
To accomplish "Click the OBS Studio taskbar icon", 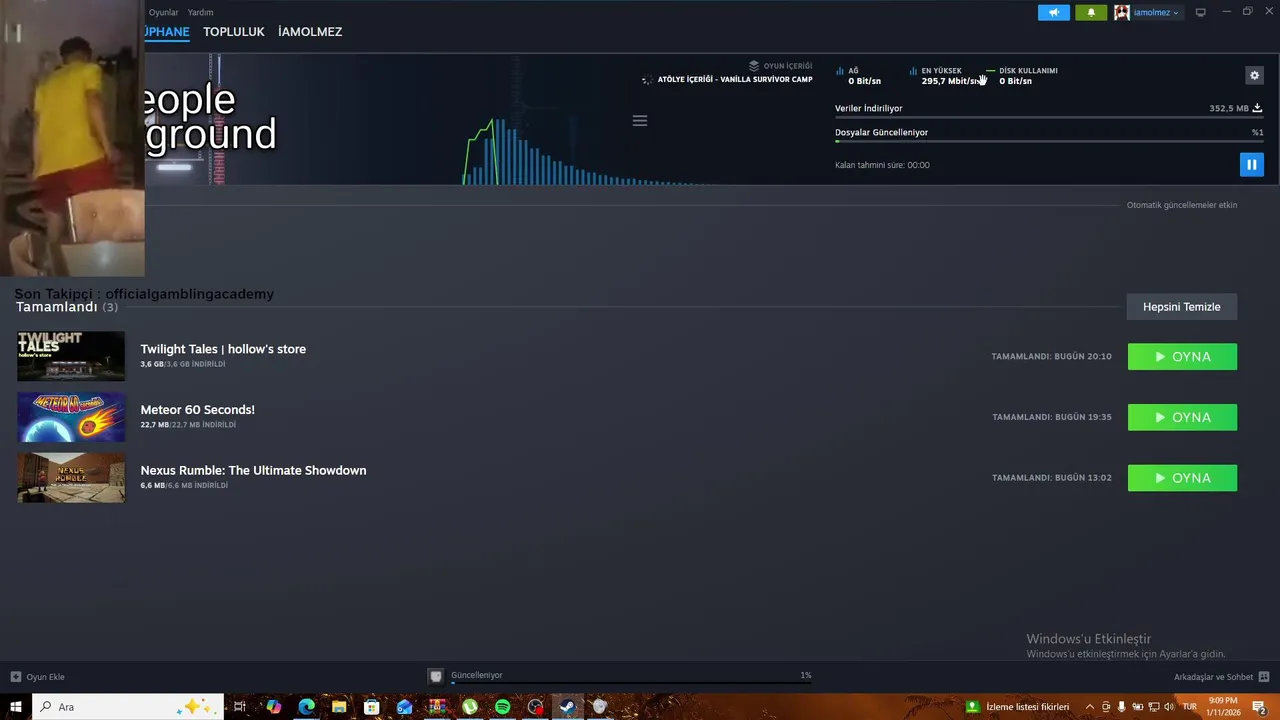I will 535,707.
